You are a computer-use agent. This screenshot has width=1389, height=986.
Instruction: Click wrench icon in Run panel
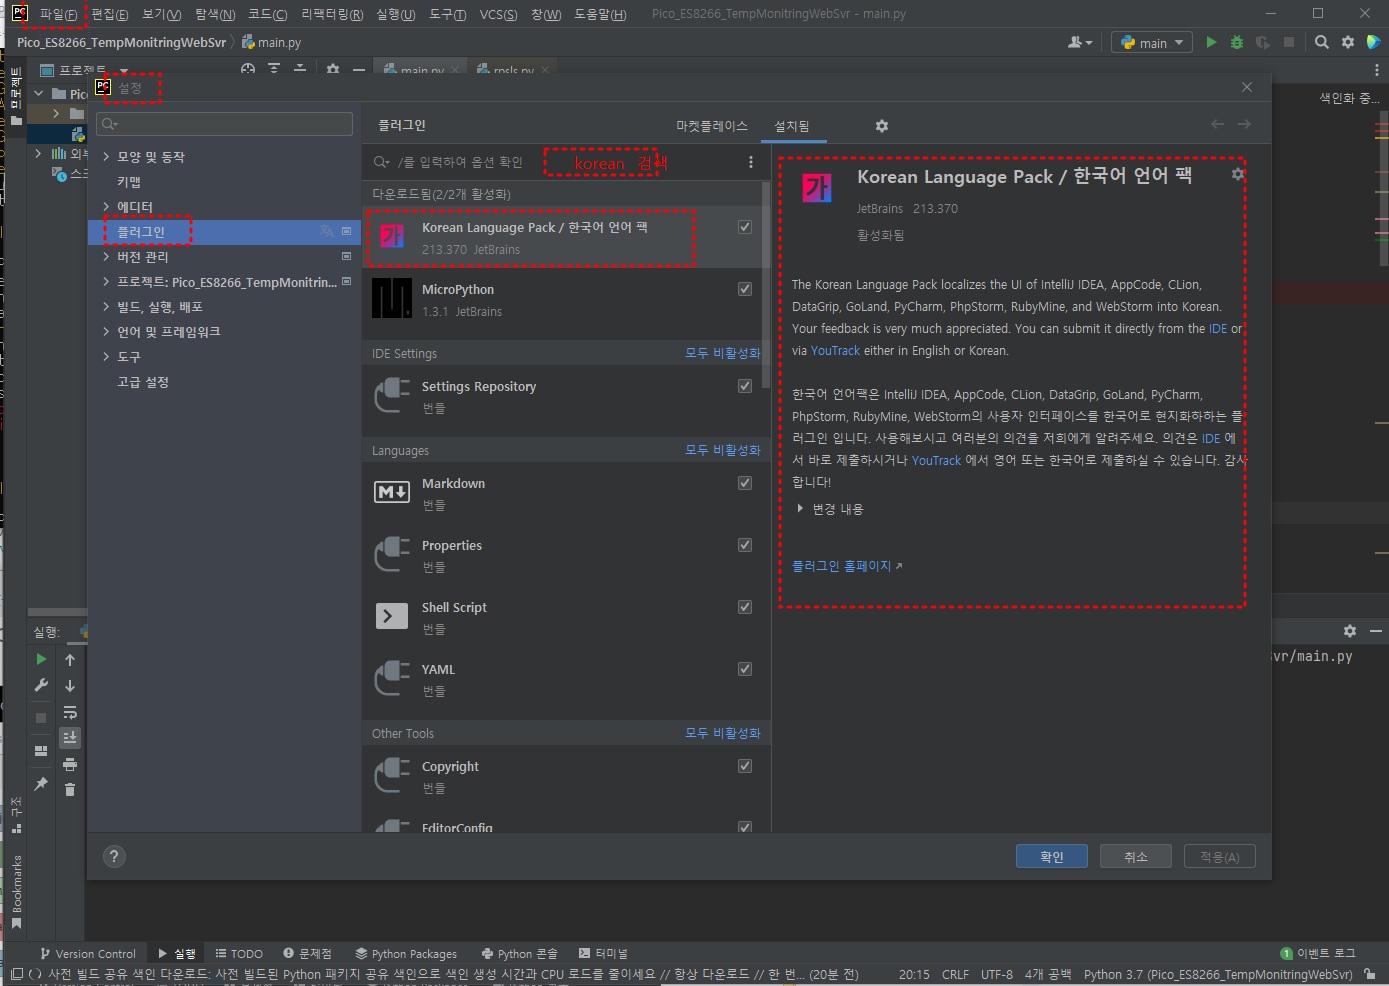41,686
